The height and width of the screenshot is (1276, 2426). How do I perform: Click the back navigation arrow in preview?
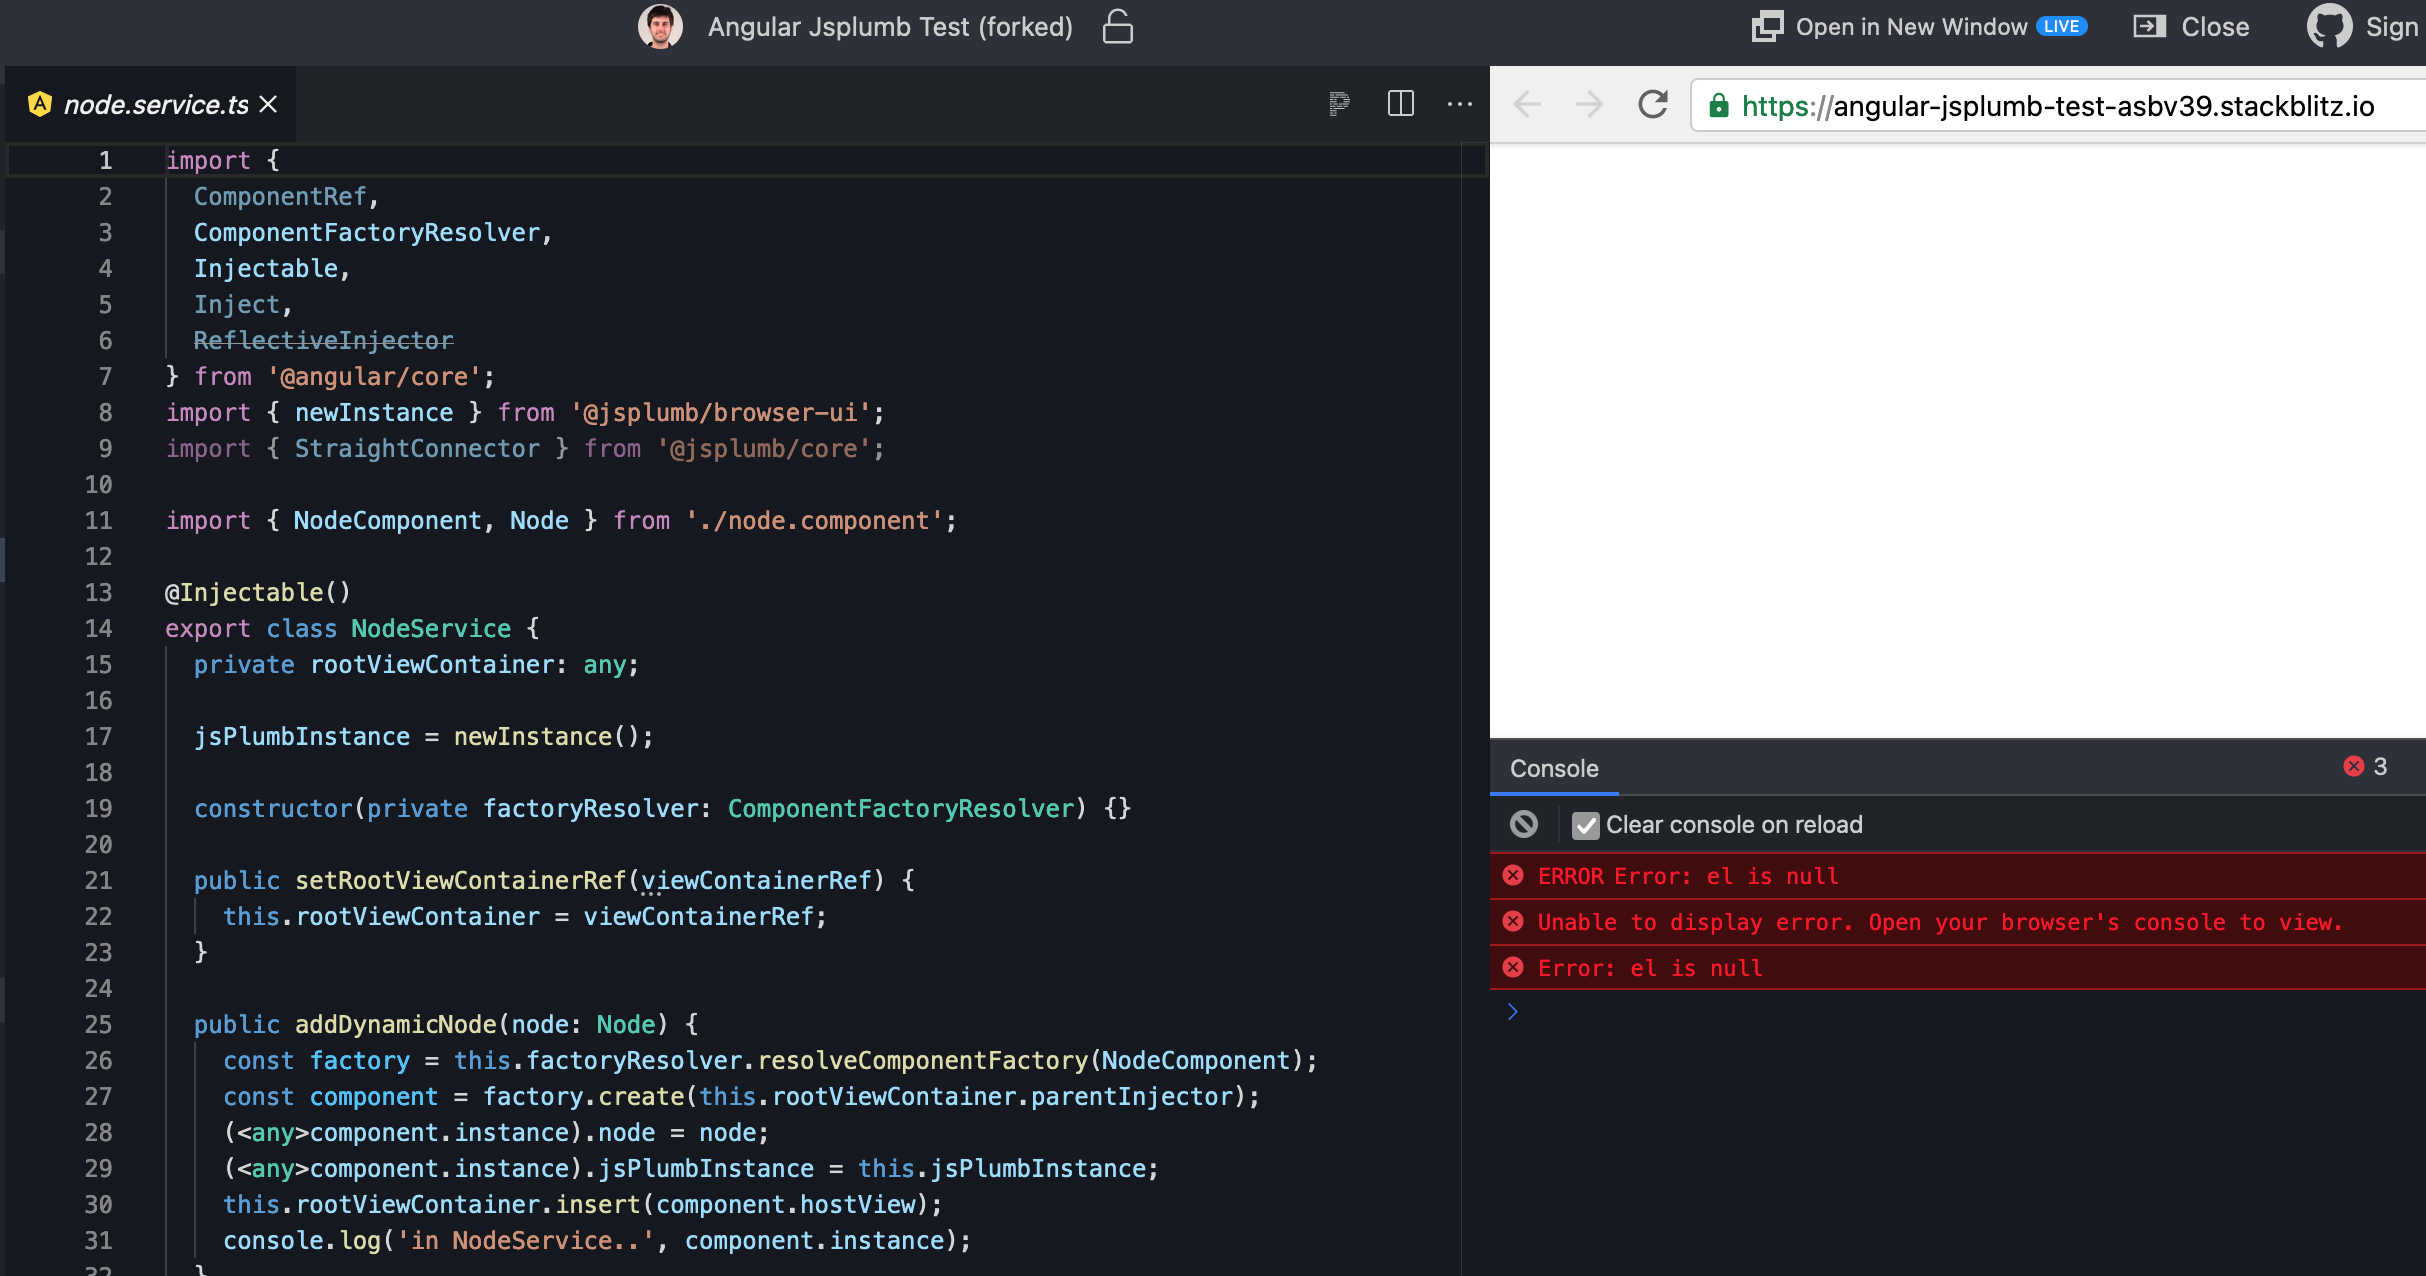(x=1525, y=105)
